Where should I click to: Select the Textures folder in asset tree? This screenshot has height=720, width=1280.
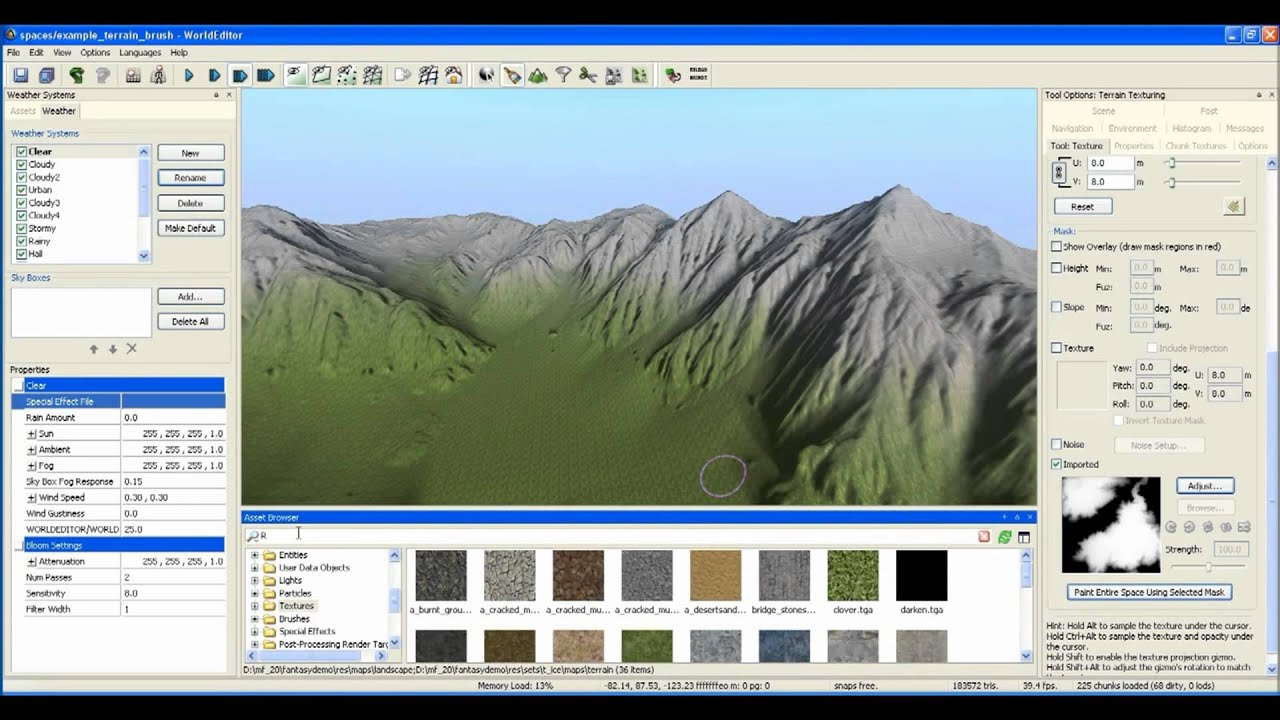296,606
